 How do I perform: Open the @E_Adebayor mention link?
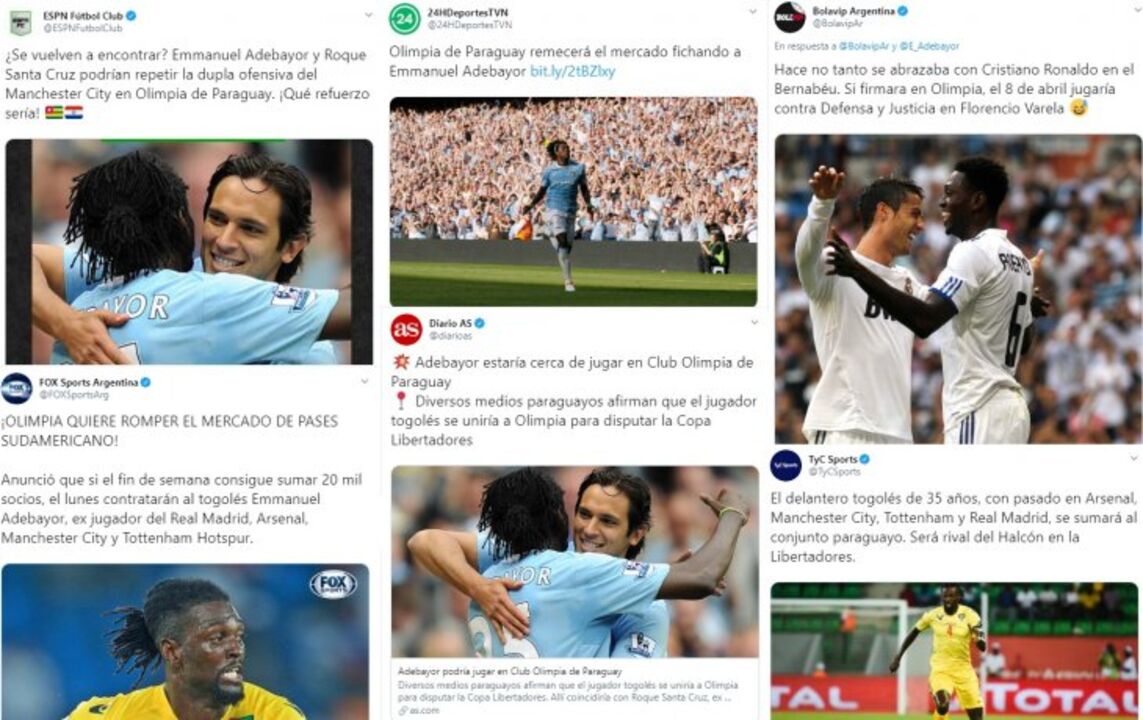(x=929, y=46)
